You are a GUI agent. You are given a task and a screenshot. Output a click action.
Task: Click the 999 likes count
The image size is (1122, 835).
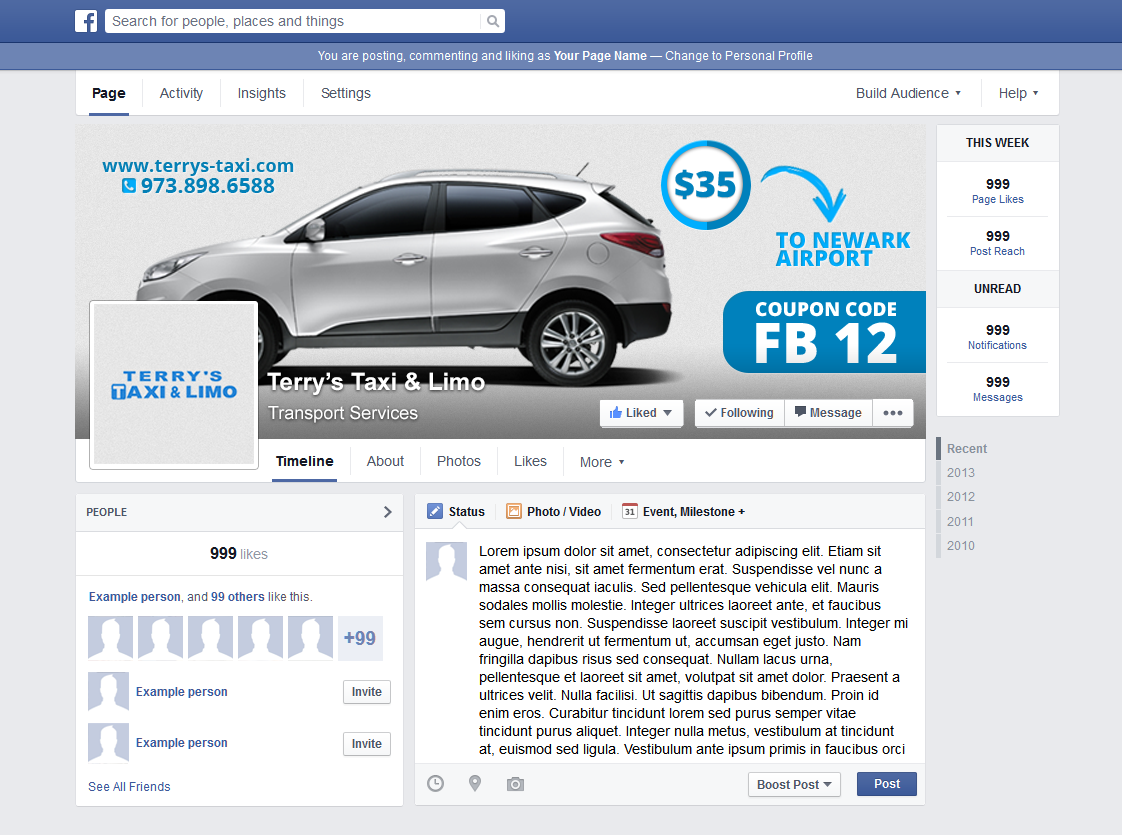coord(239,554)
